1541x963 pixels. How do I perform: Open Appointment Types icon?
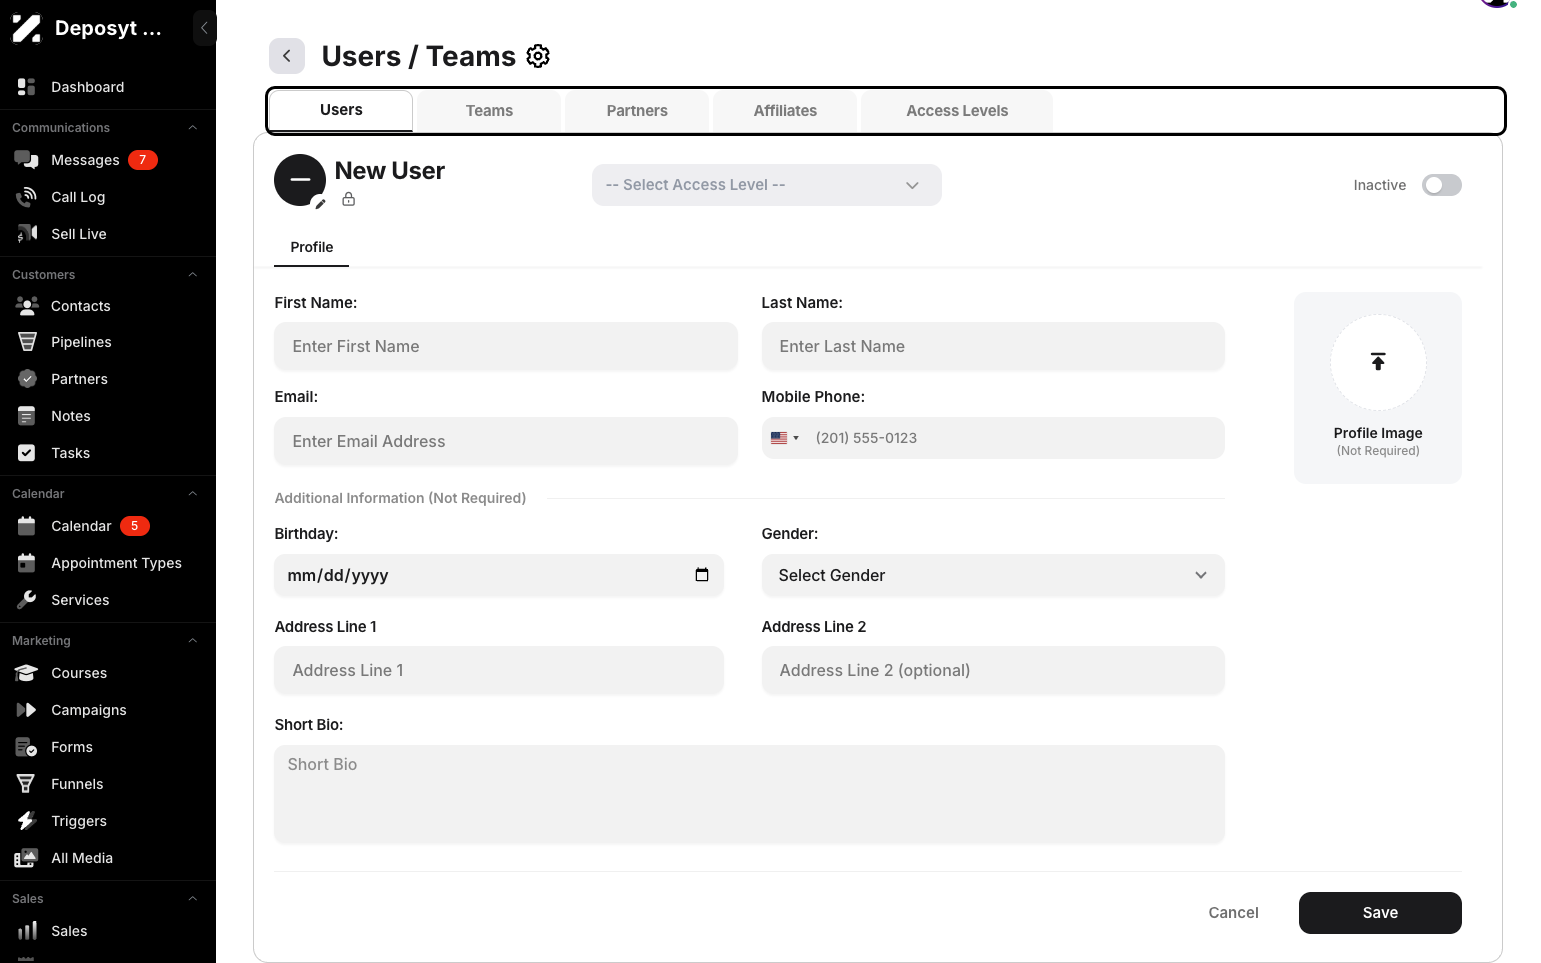click(x=27, y=563)
